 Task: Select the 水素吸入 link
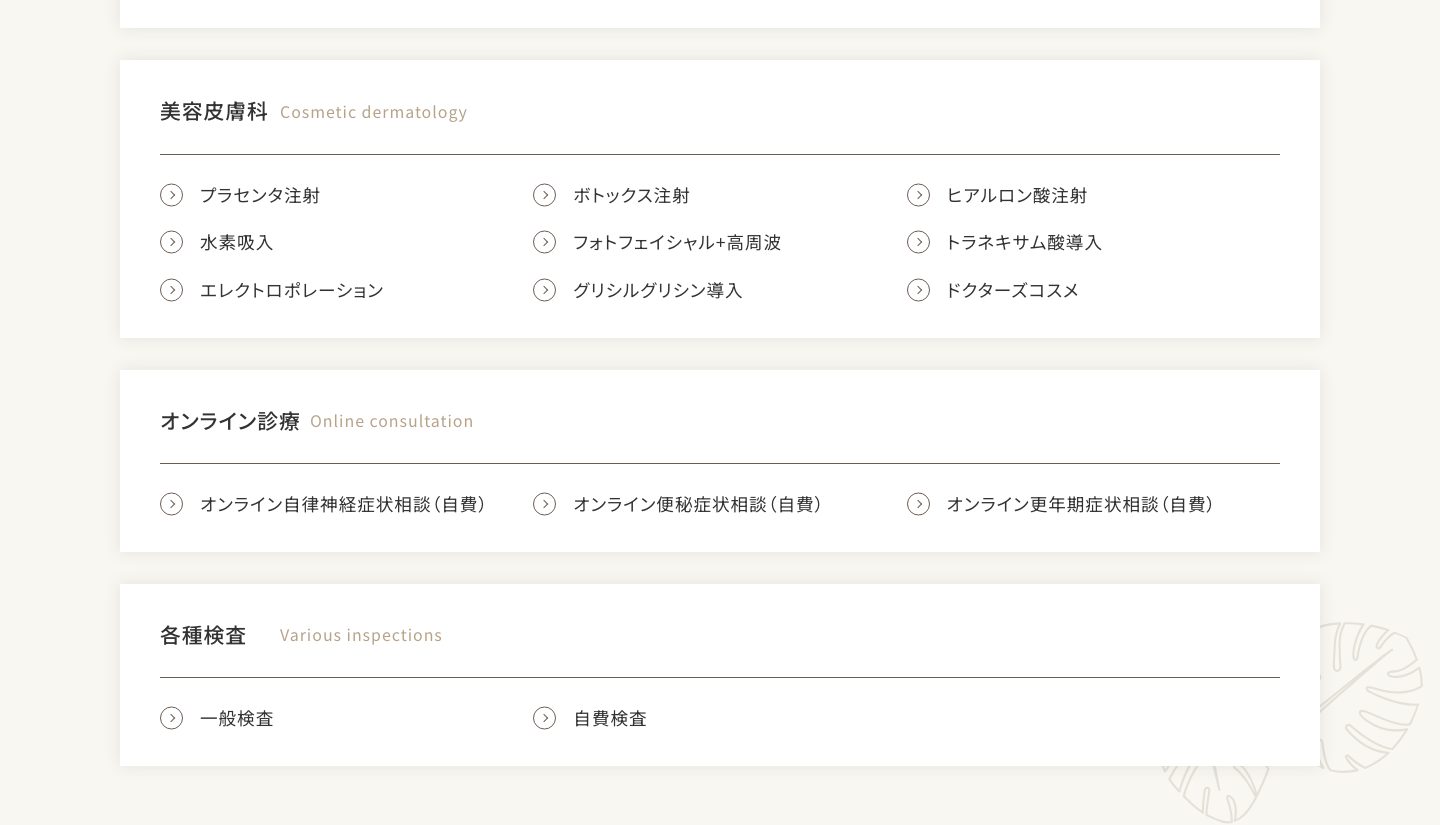[236, 242]
